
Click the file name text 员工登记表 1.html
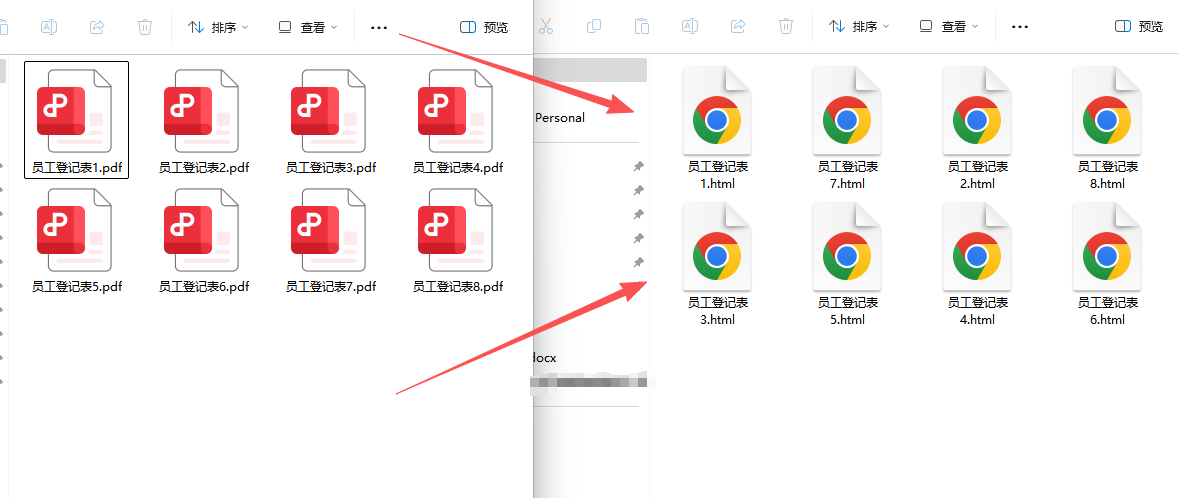pos(717,175)
